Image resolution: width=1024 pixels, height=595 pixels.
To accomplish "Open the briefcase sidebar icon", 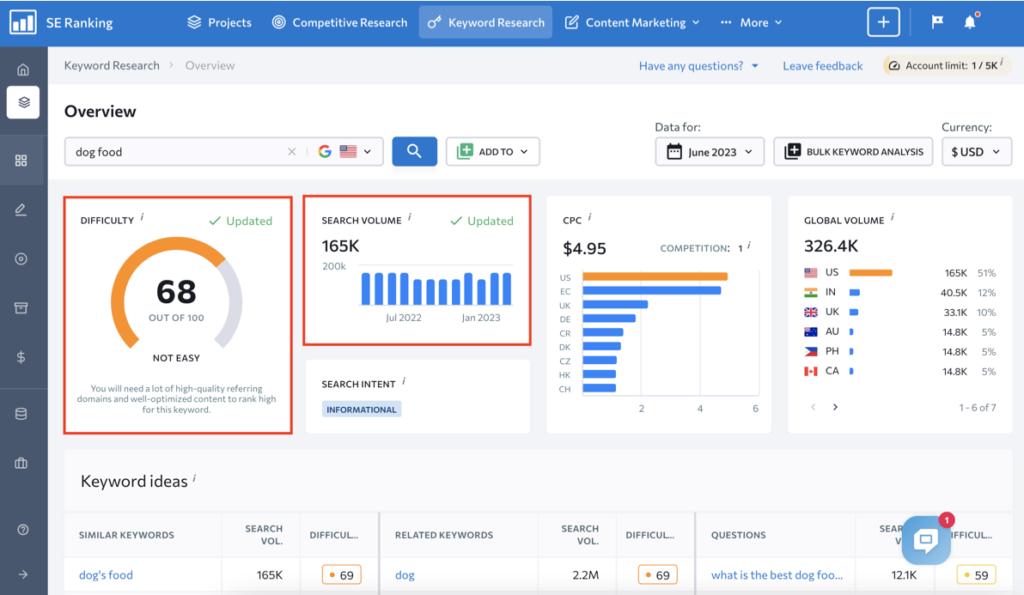I will tap(21, 463).
